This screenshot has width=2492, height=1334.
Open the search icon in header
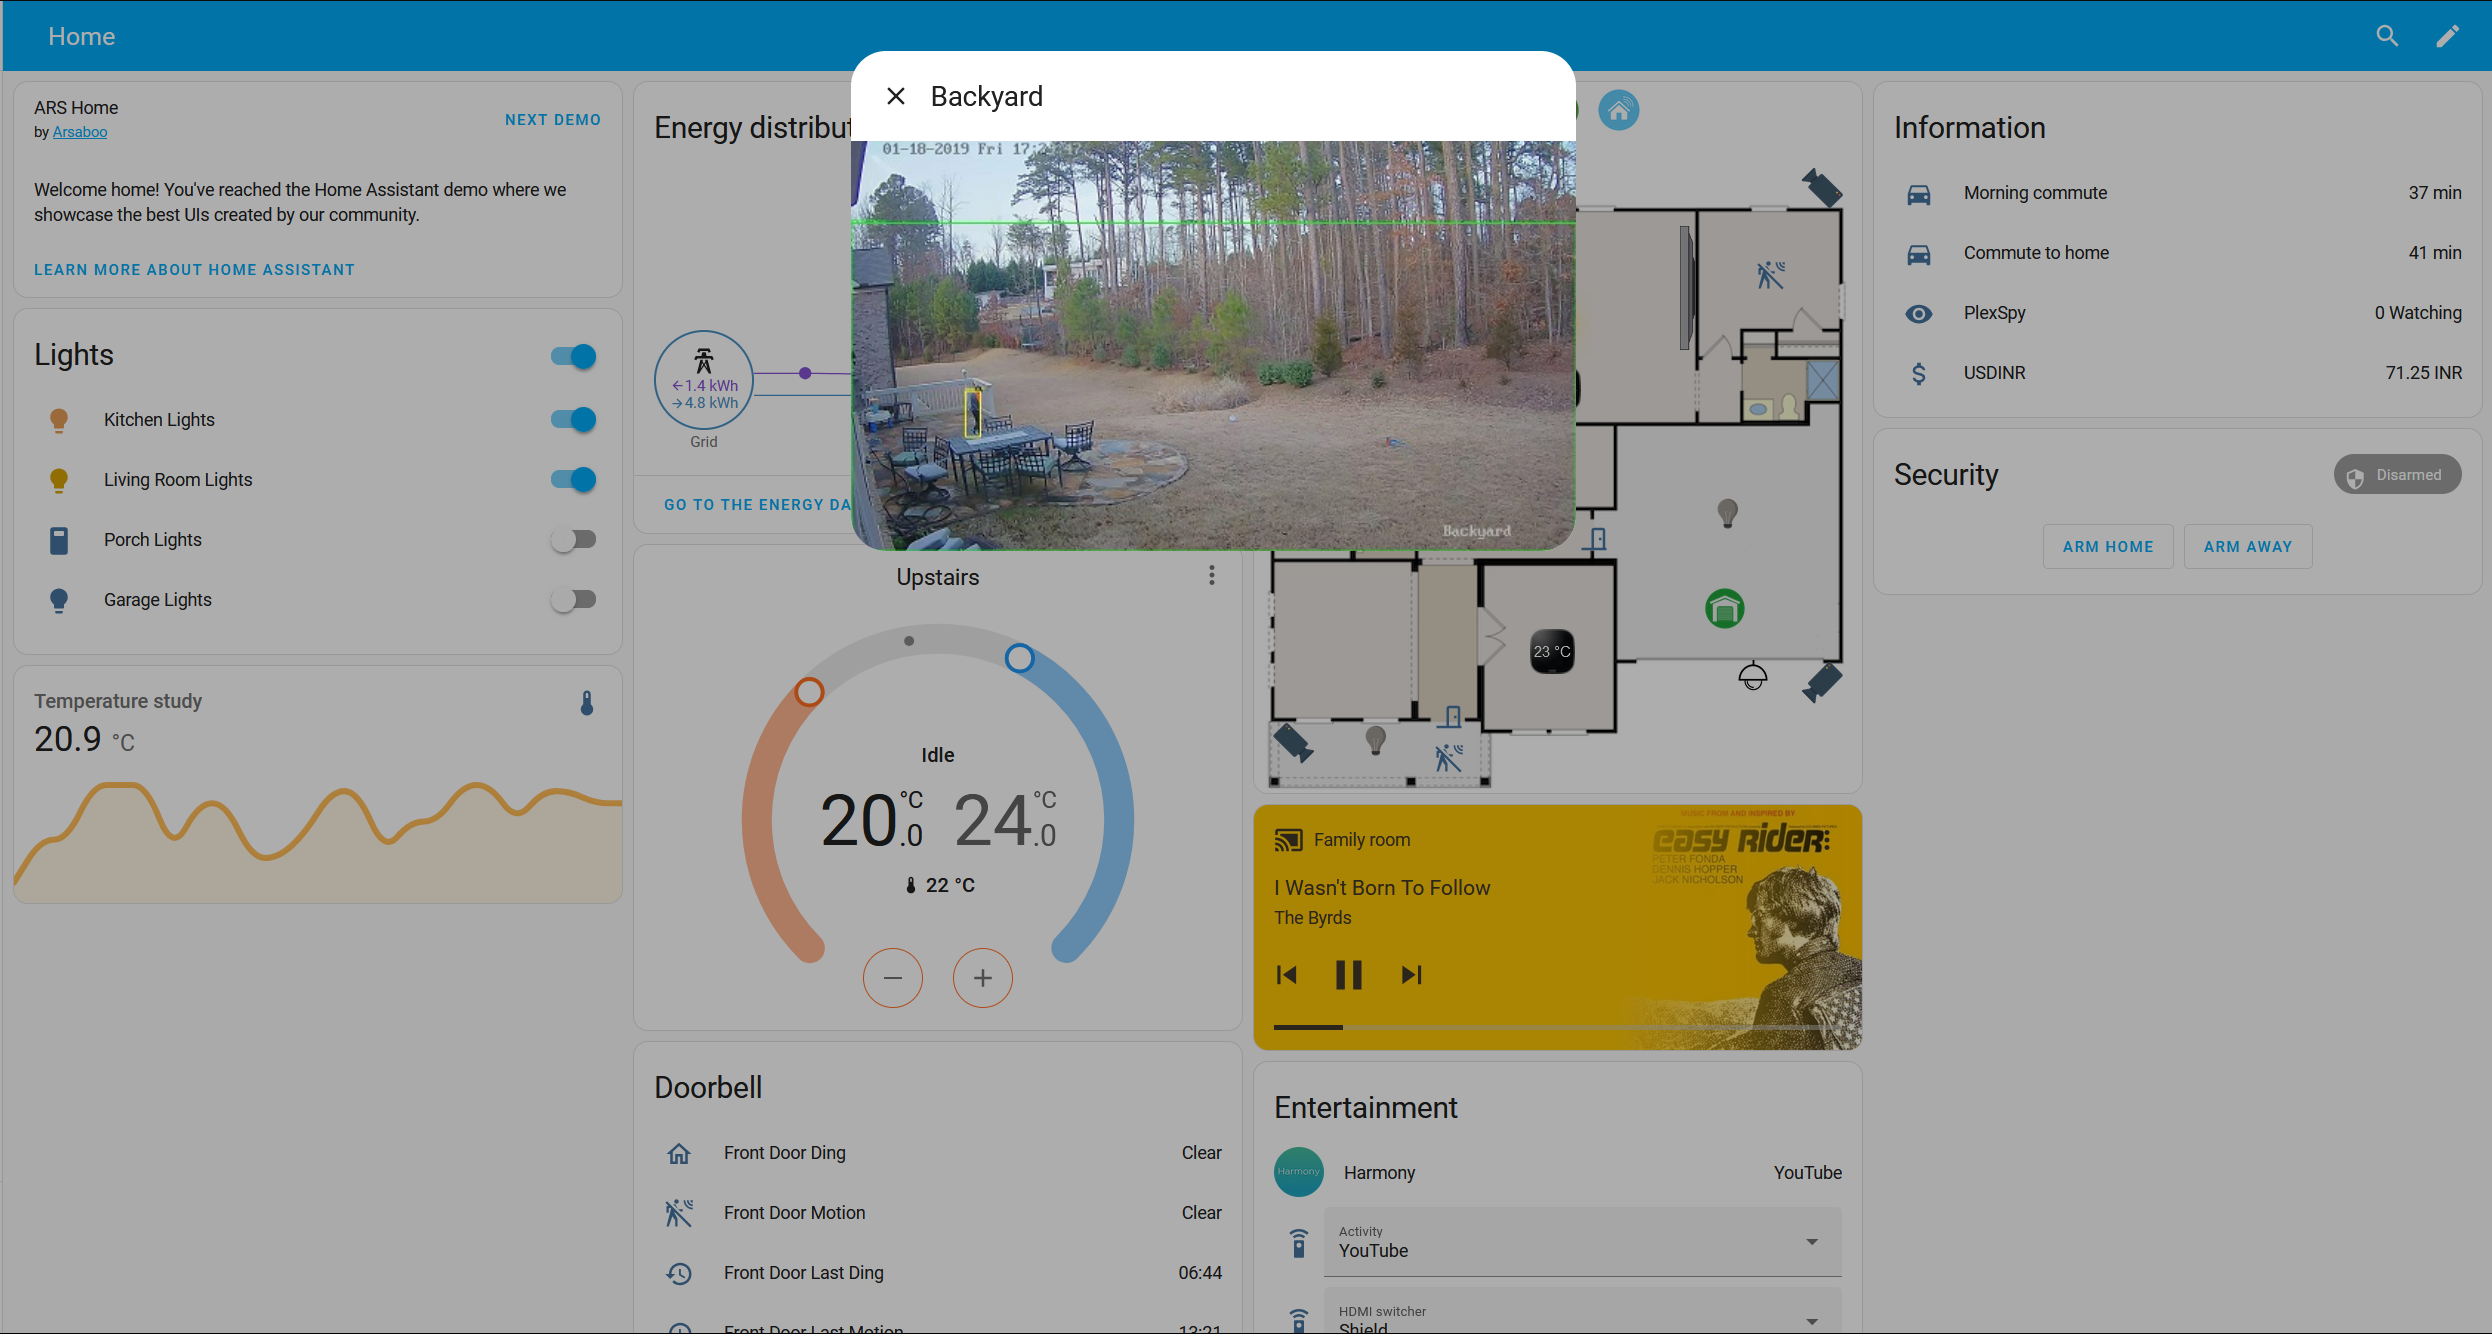2387,36
